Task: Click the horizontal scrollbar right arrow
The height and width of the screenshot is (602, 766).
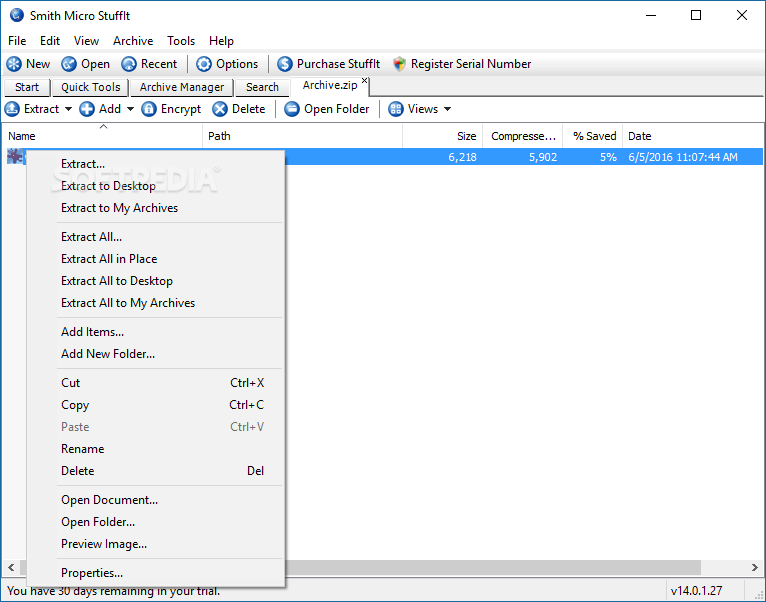Action: 755,567
